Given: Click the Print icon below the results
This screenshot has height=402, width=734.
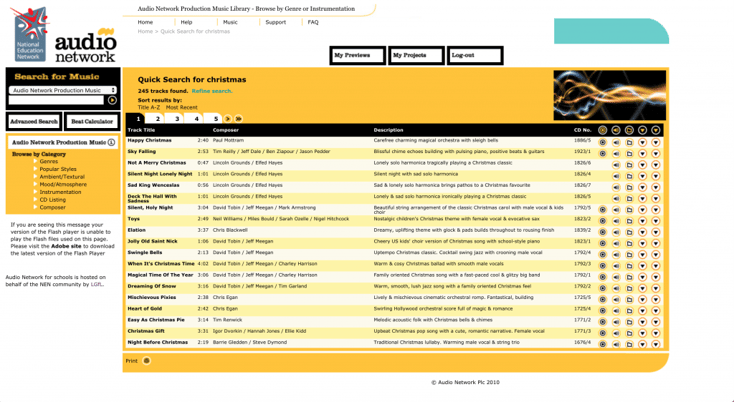Looking at the screenshot, I should [x=147, y=361].
